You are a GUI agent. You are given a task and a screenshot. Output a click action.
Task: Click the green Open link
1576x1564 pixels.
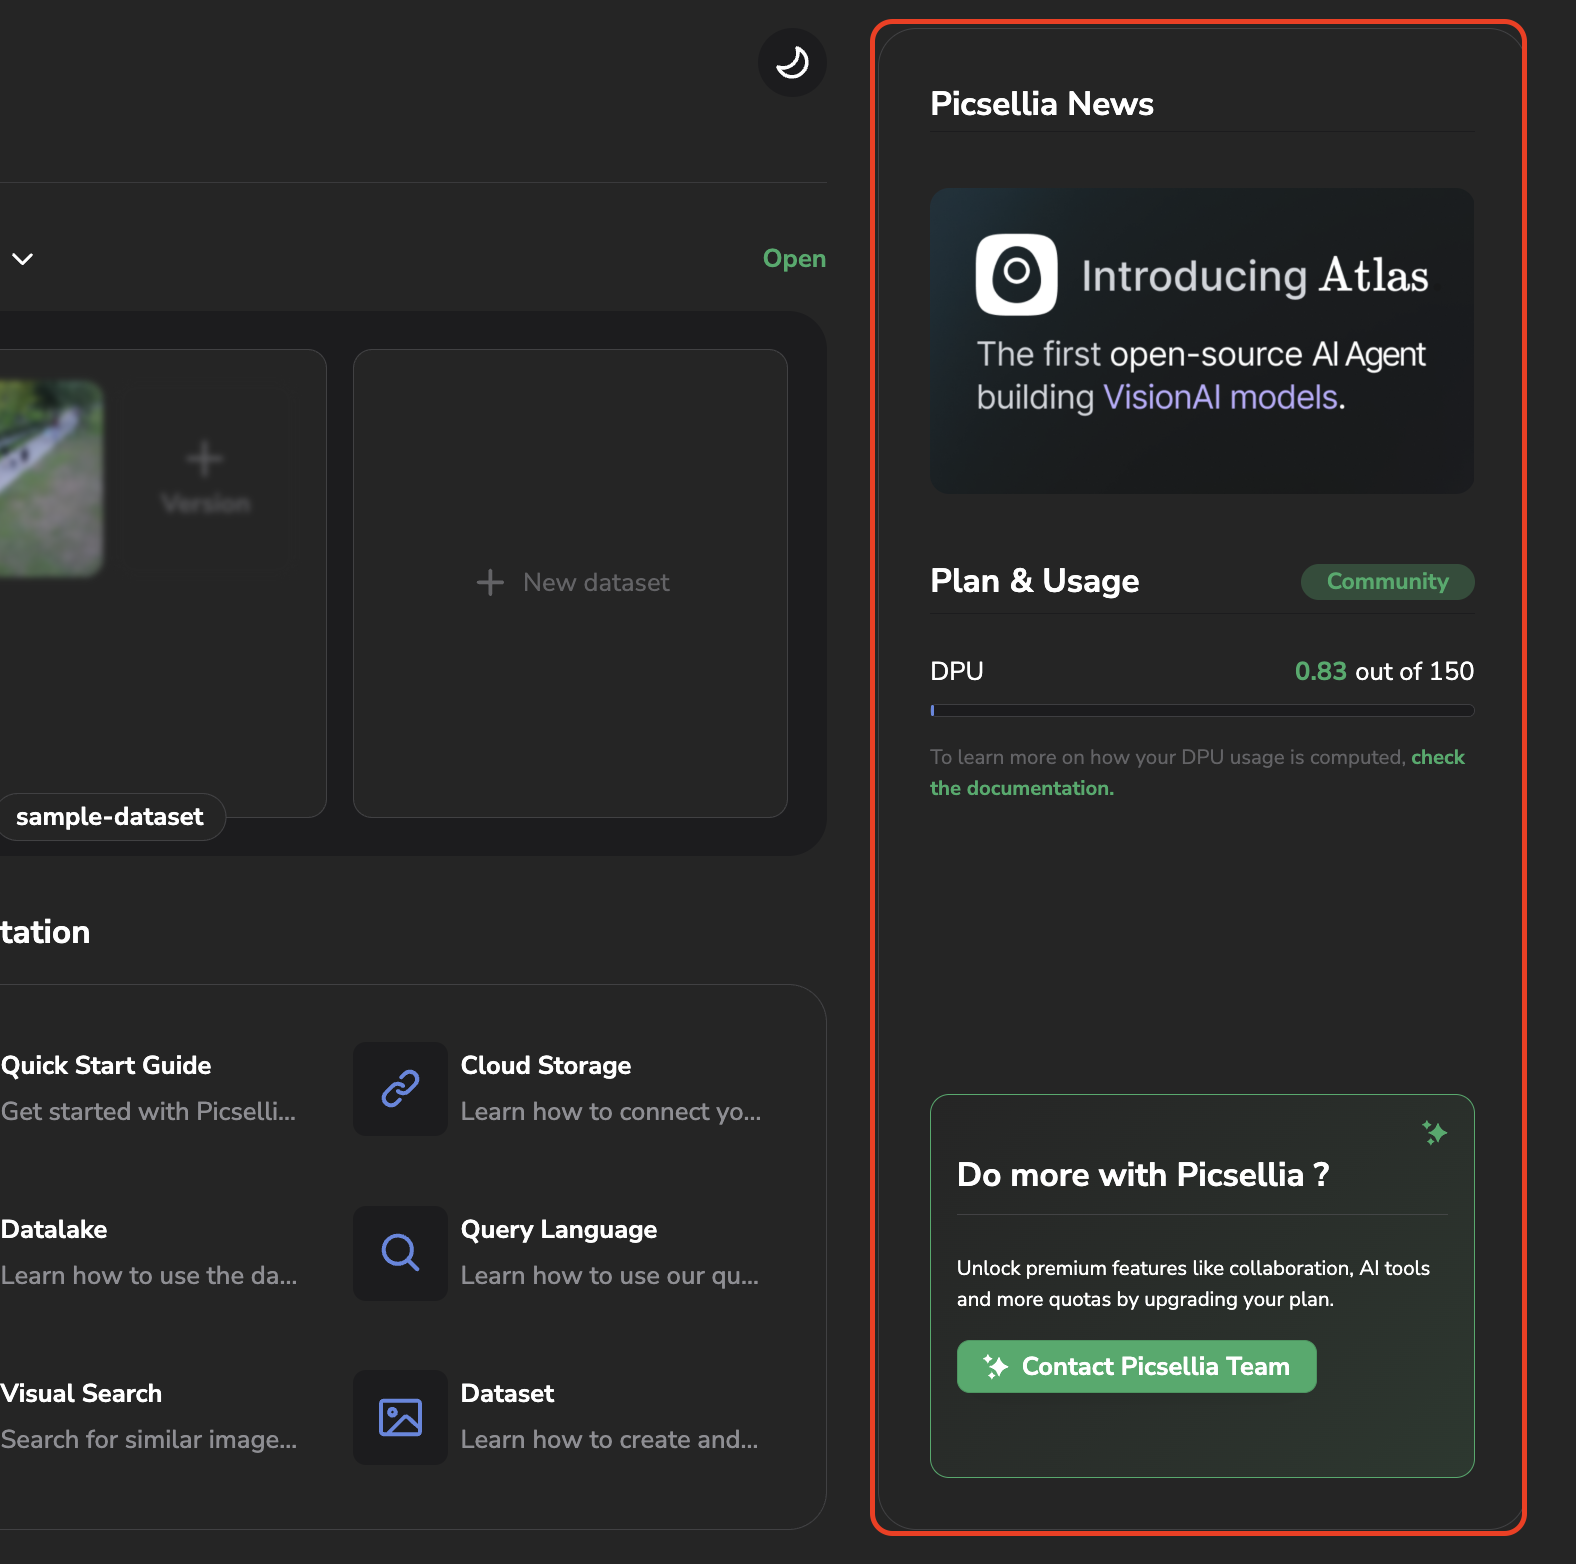point(794,259)
